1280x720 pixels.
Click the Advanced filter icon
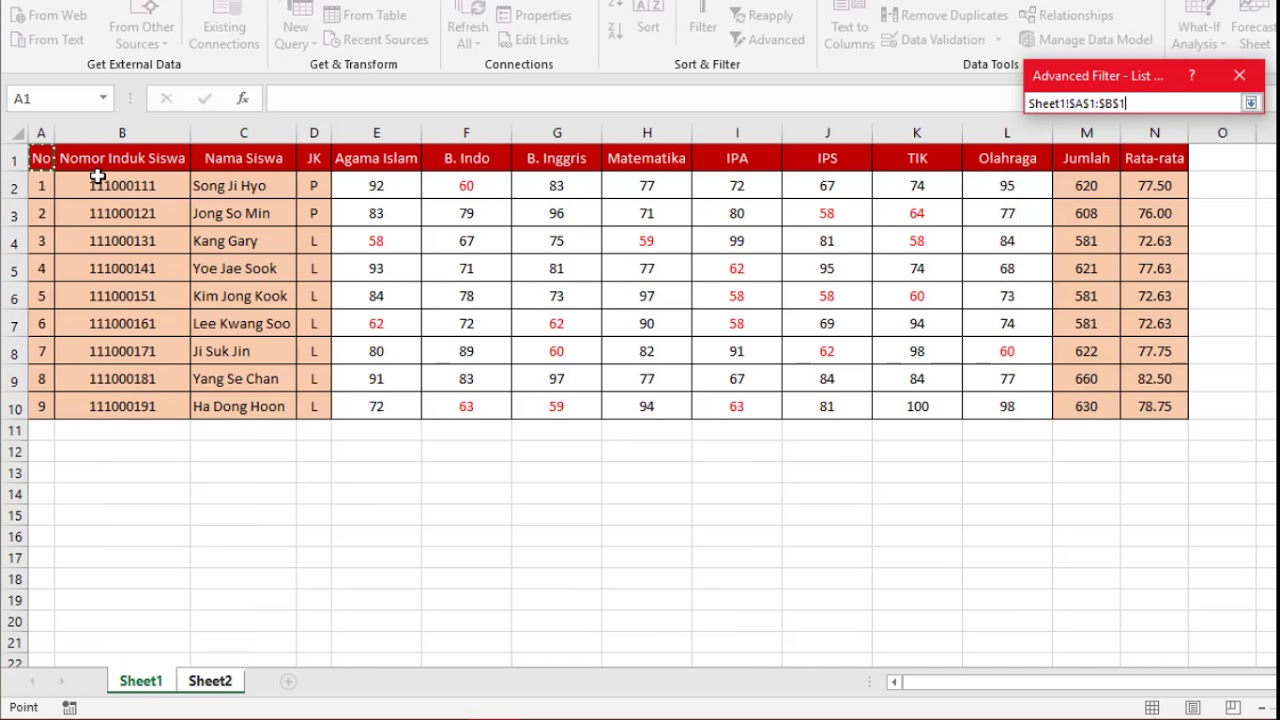pos(737,40)
